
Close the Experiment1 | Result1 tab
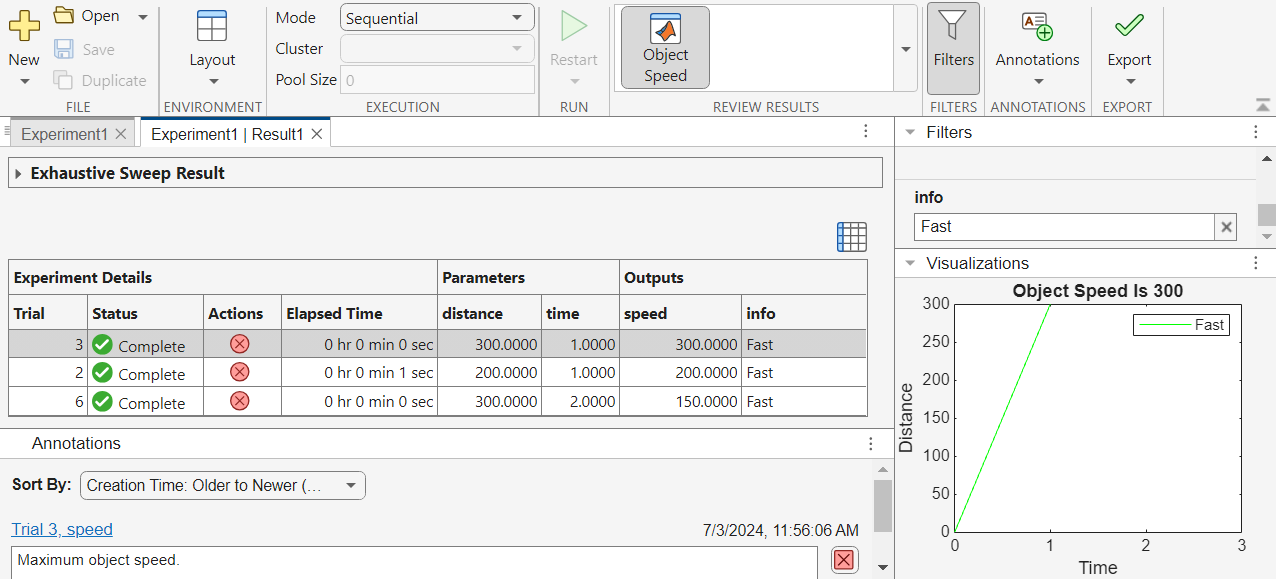point(317,134)
